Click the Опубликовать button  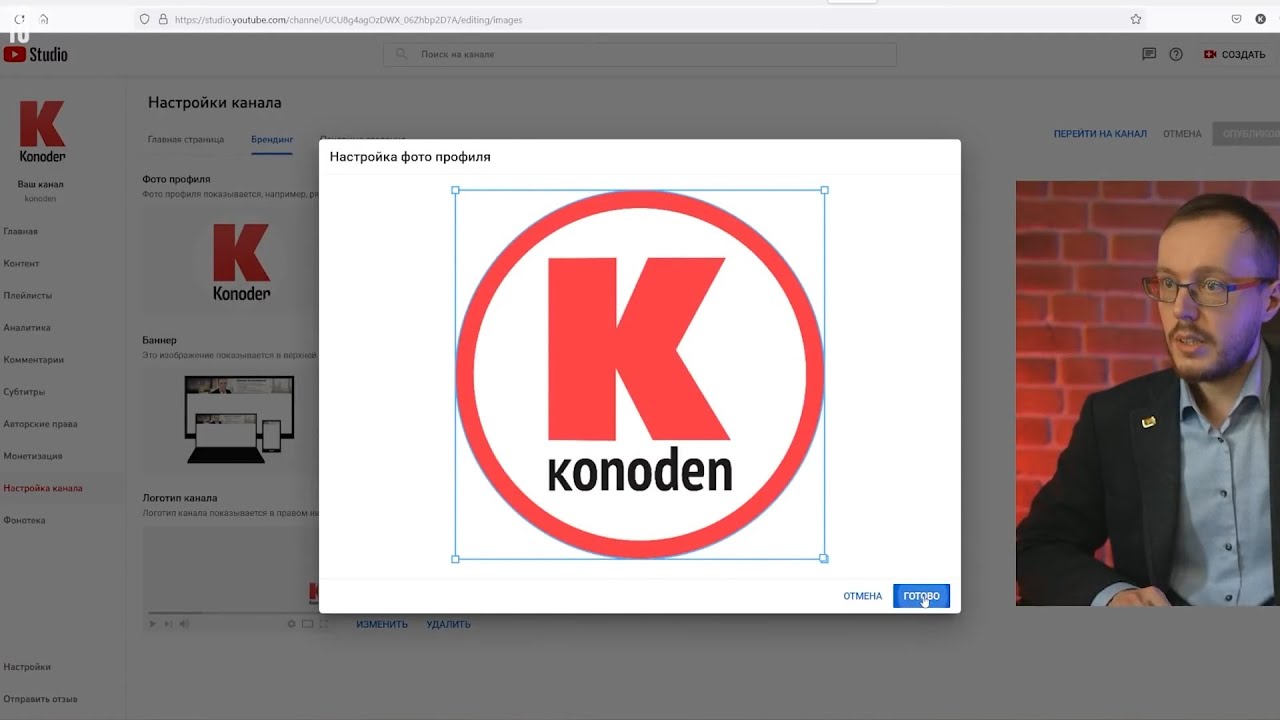[1246, 133]
